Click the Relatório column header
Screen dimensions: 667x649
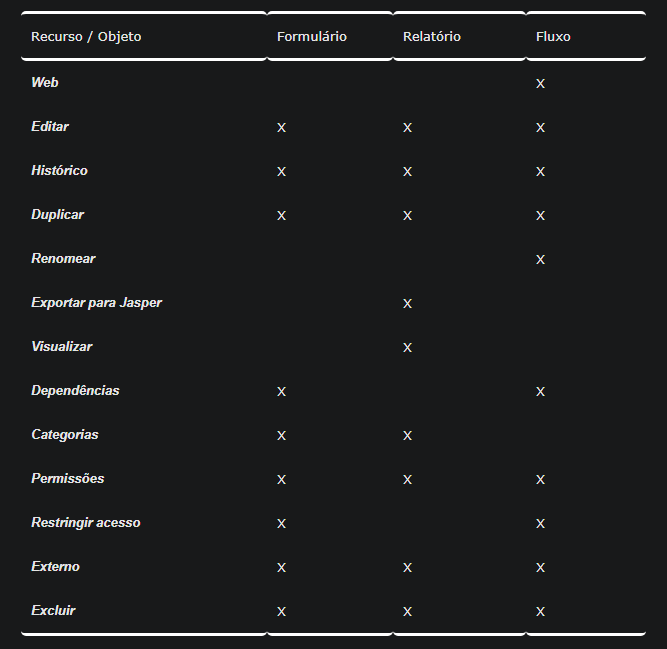point(432,37)
